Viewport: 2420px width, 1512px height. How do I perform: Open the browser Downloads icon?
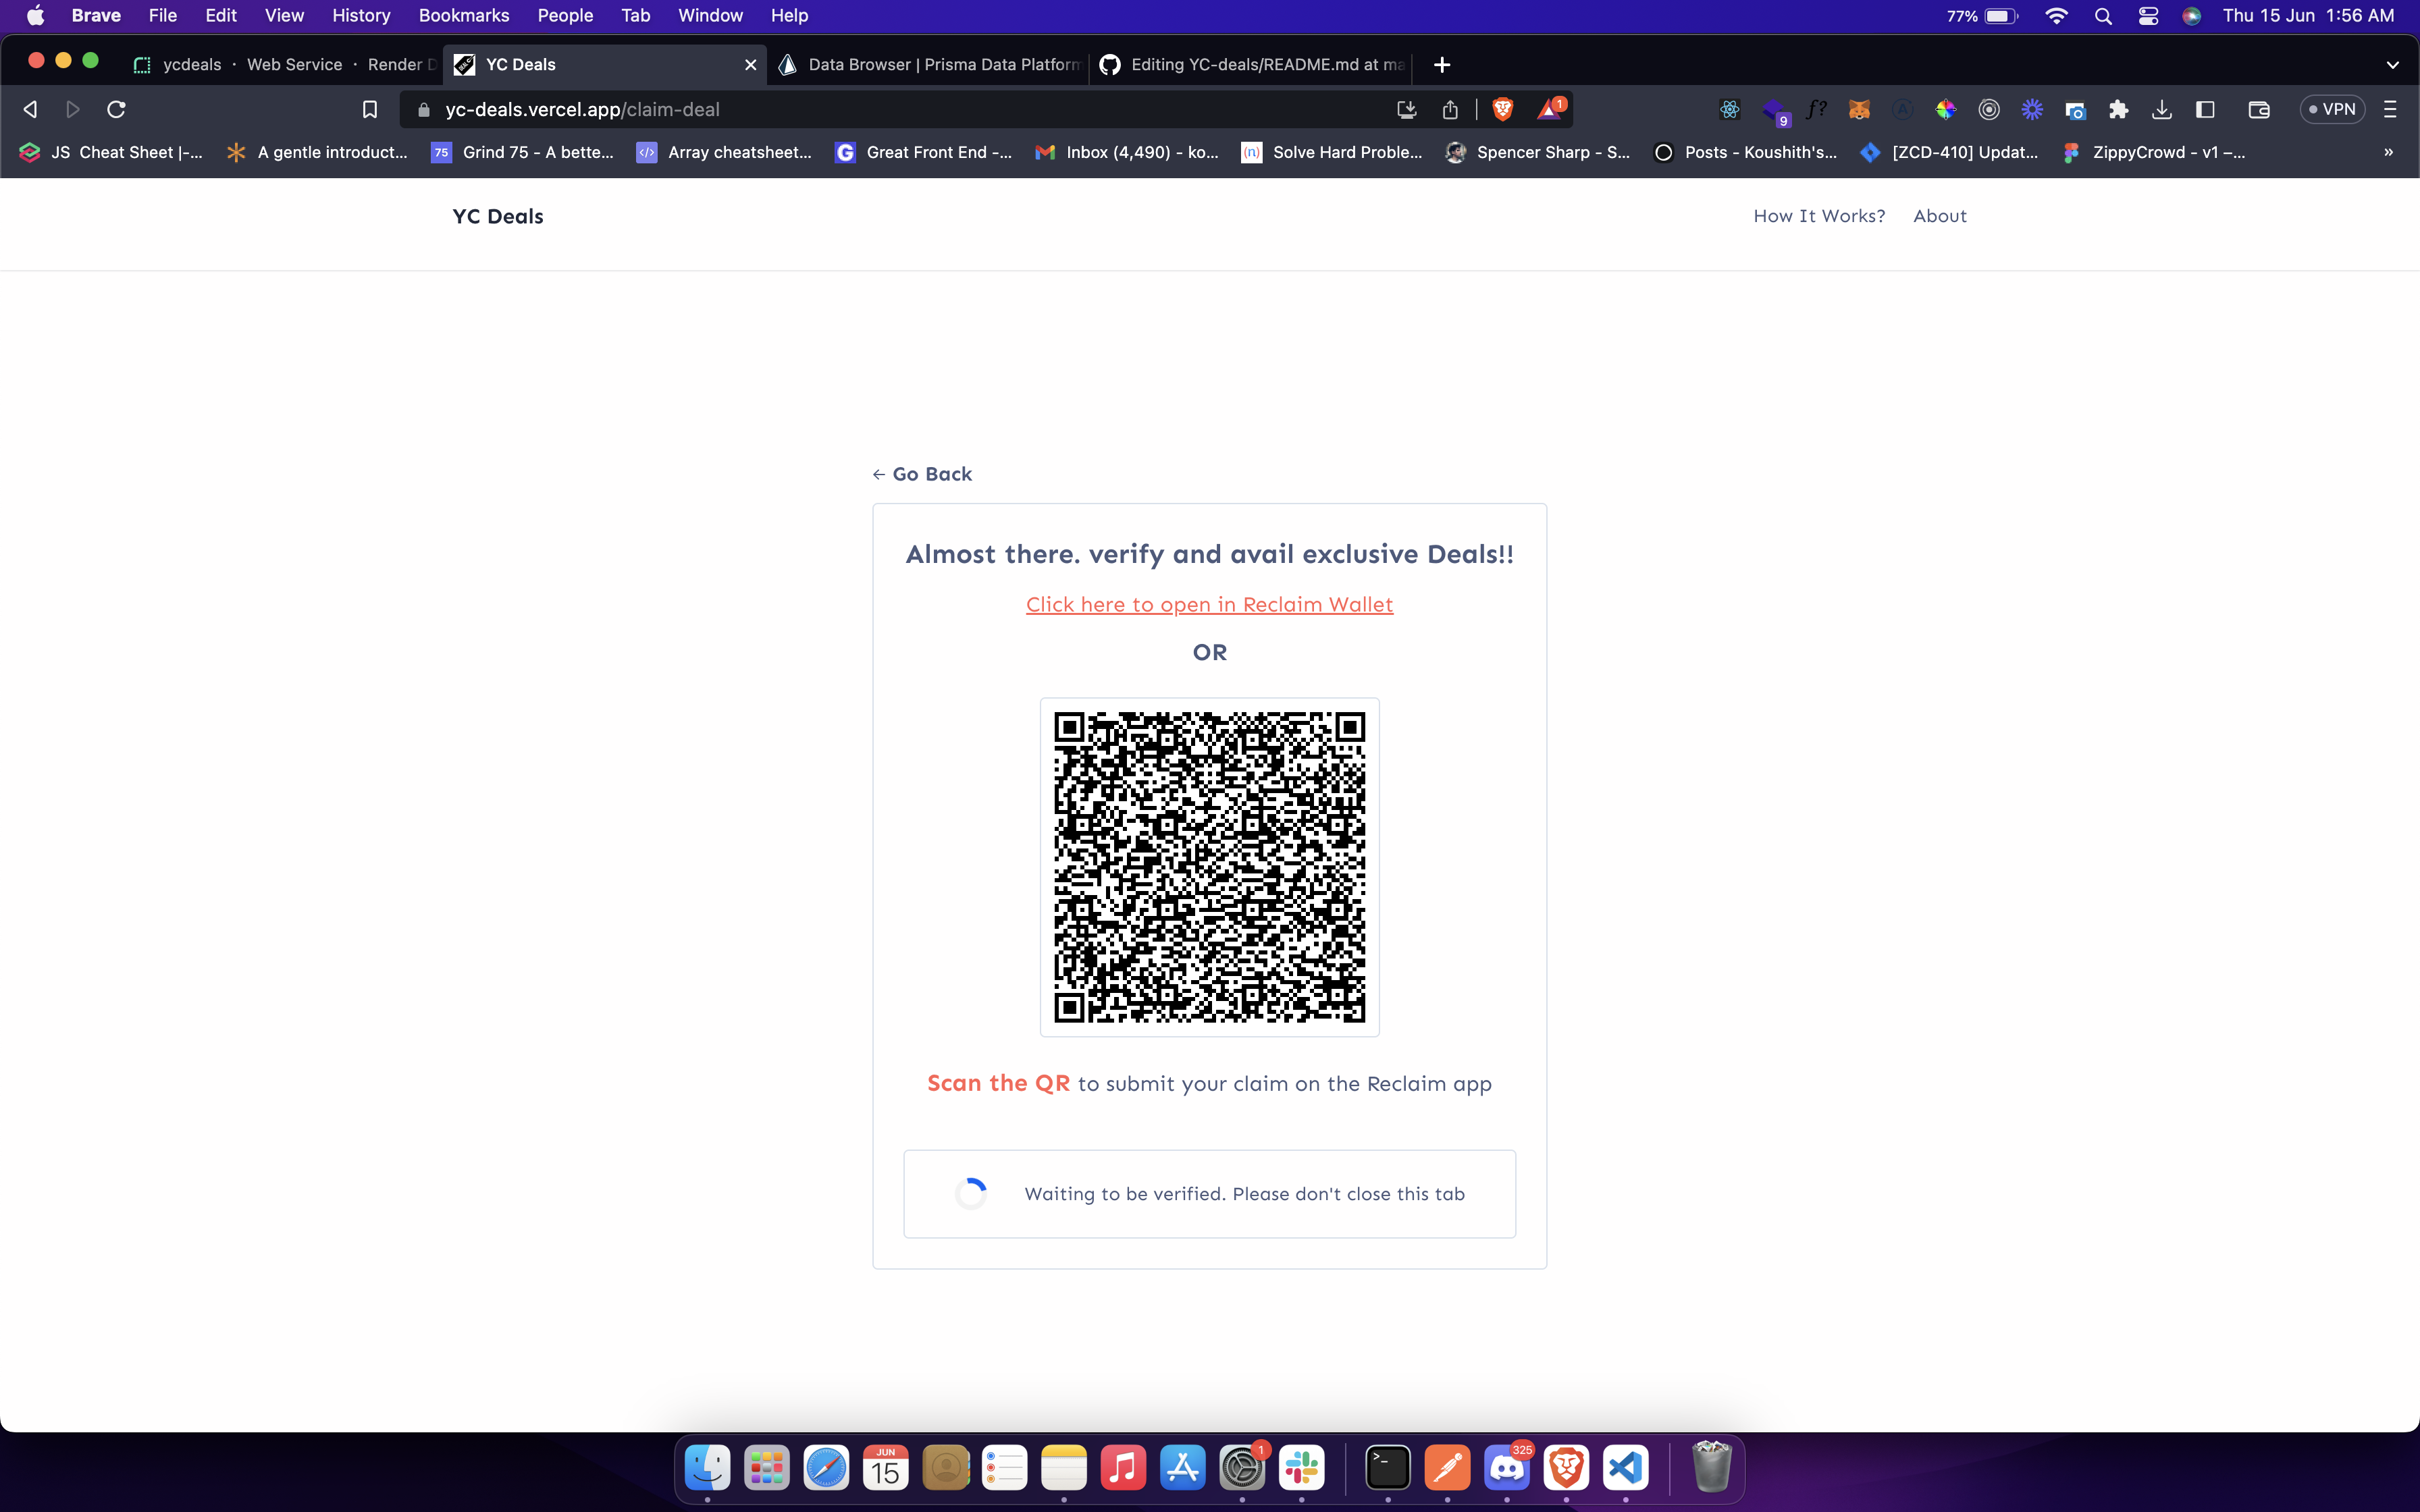click(2161, 109)
